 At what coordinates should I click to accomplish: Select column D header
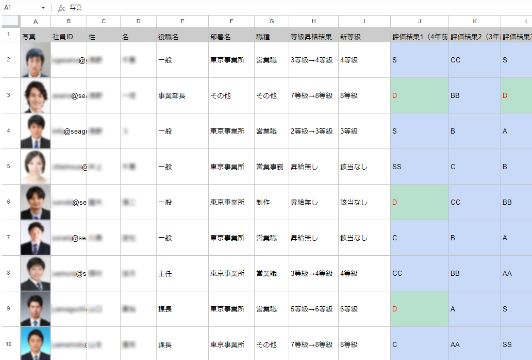click(138, 21)
